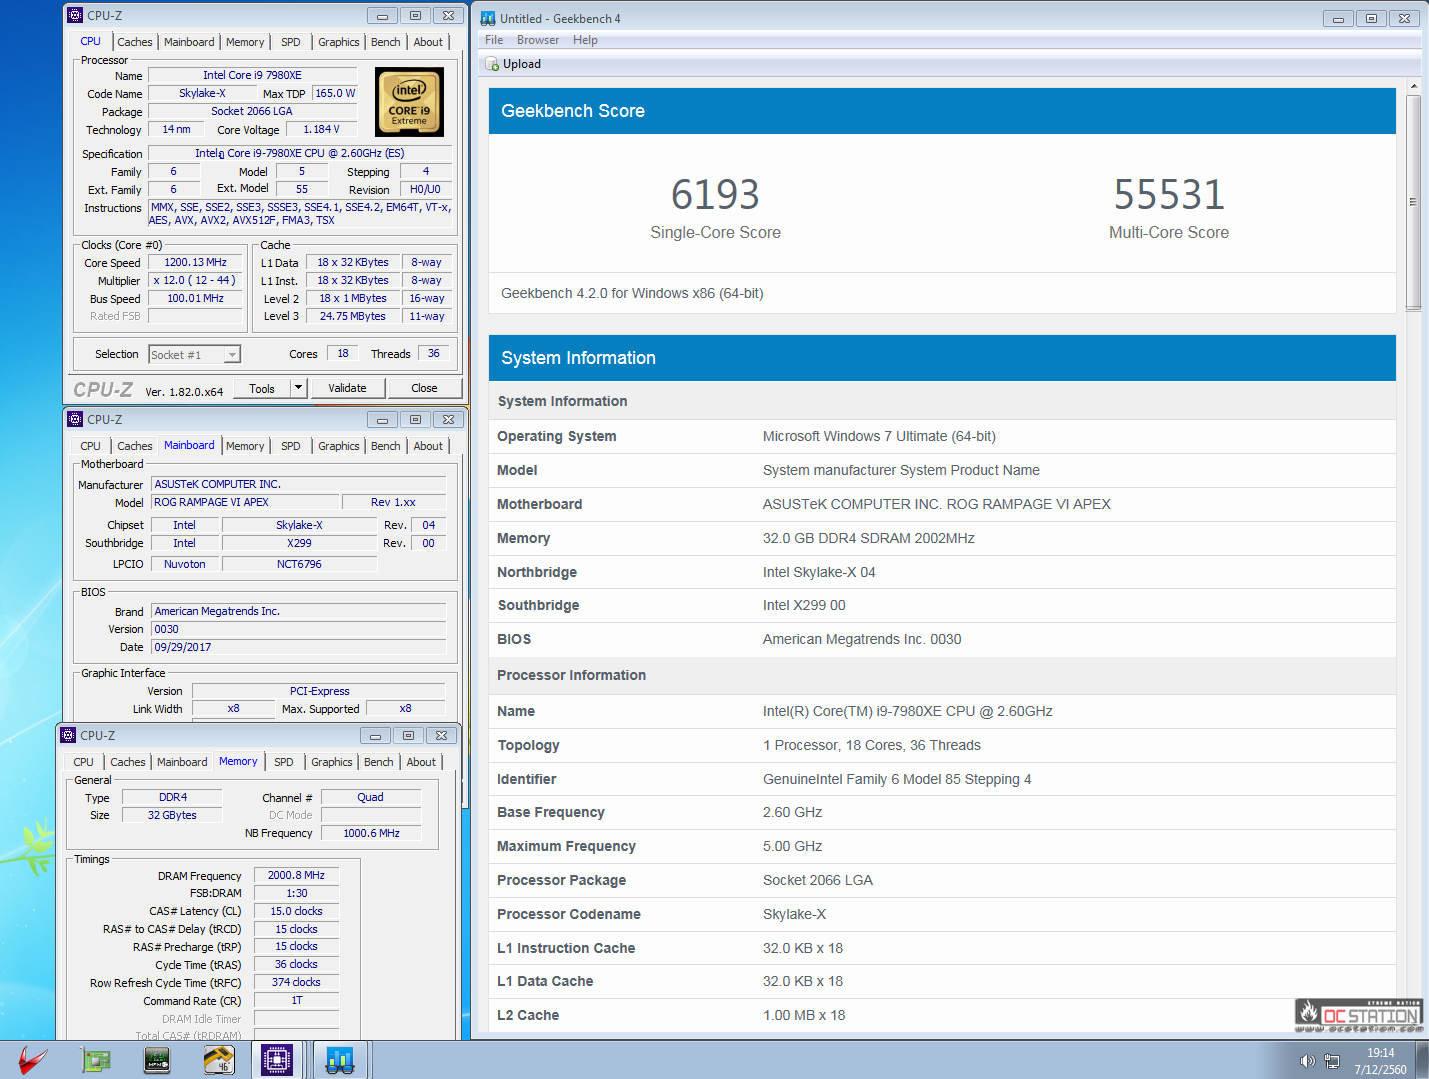Click the NB Frequency value 1000.6 MHz
The width and height of the screenshot is (1429, 1079).
[371, 833]
